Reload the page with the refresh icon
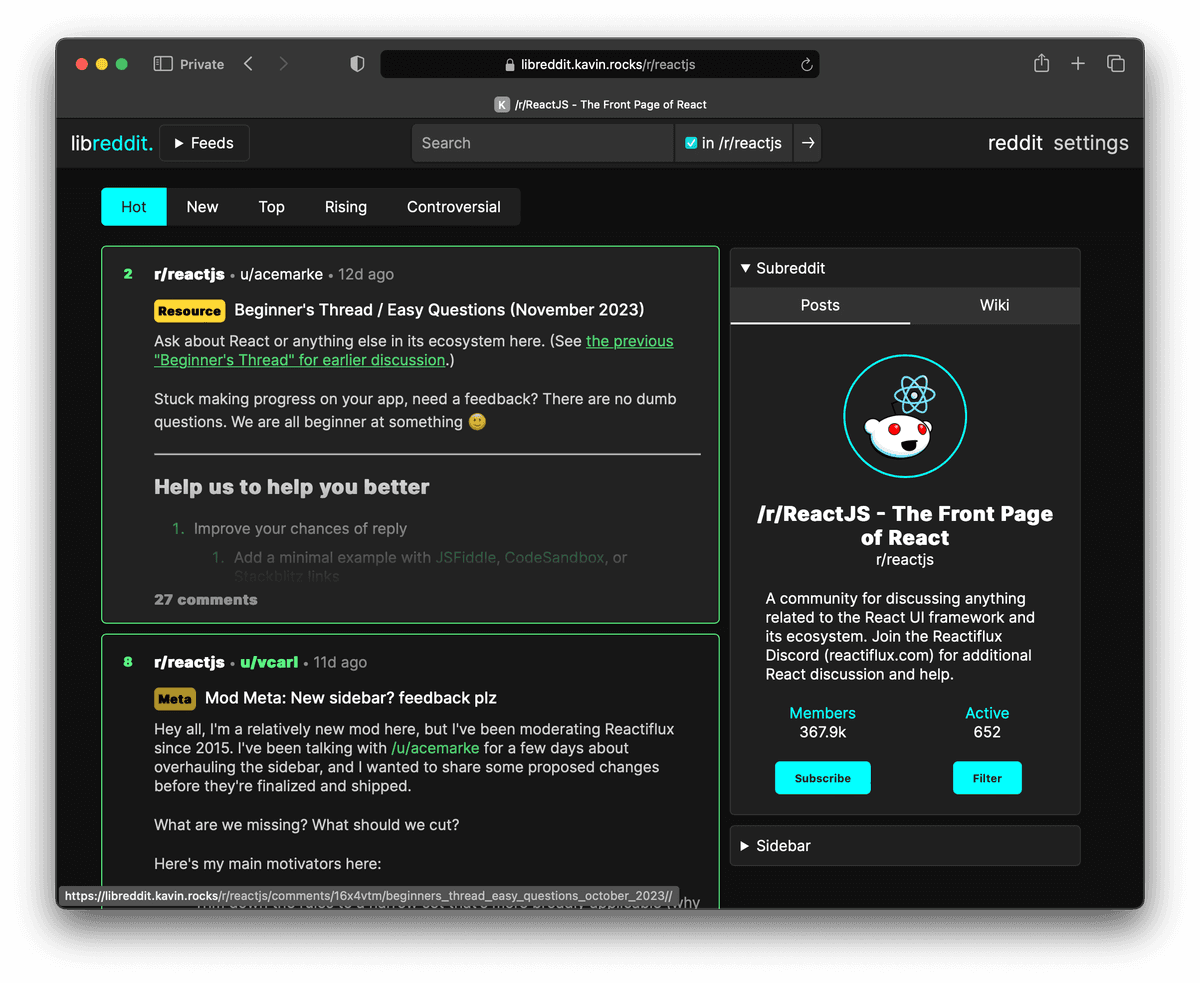This screenshot has width=1200, height=983. [x=807, y=64]
